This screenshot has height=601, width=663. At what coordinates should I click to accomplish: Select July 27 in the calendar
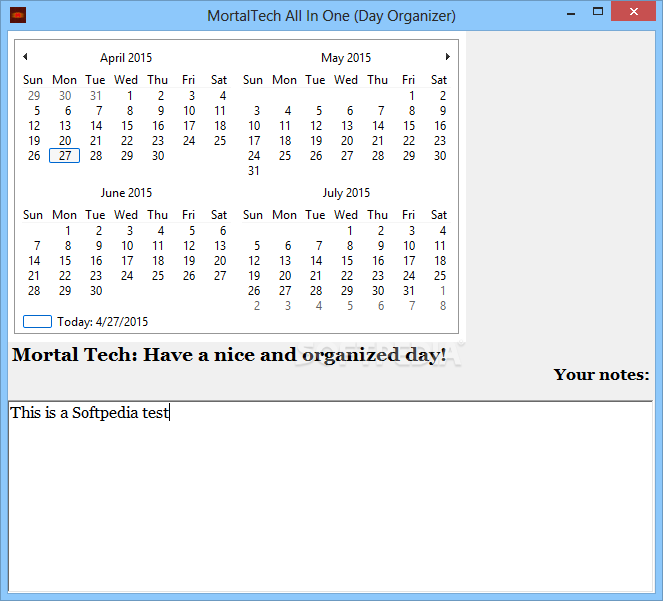tap(285, 291)
